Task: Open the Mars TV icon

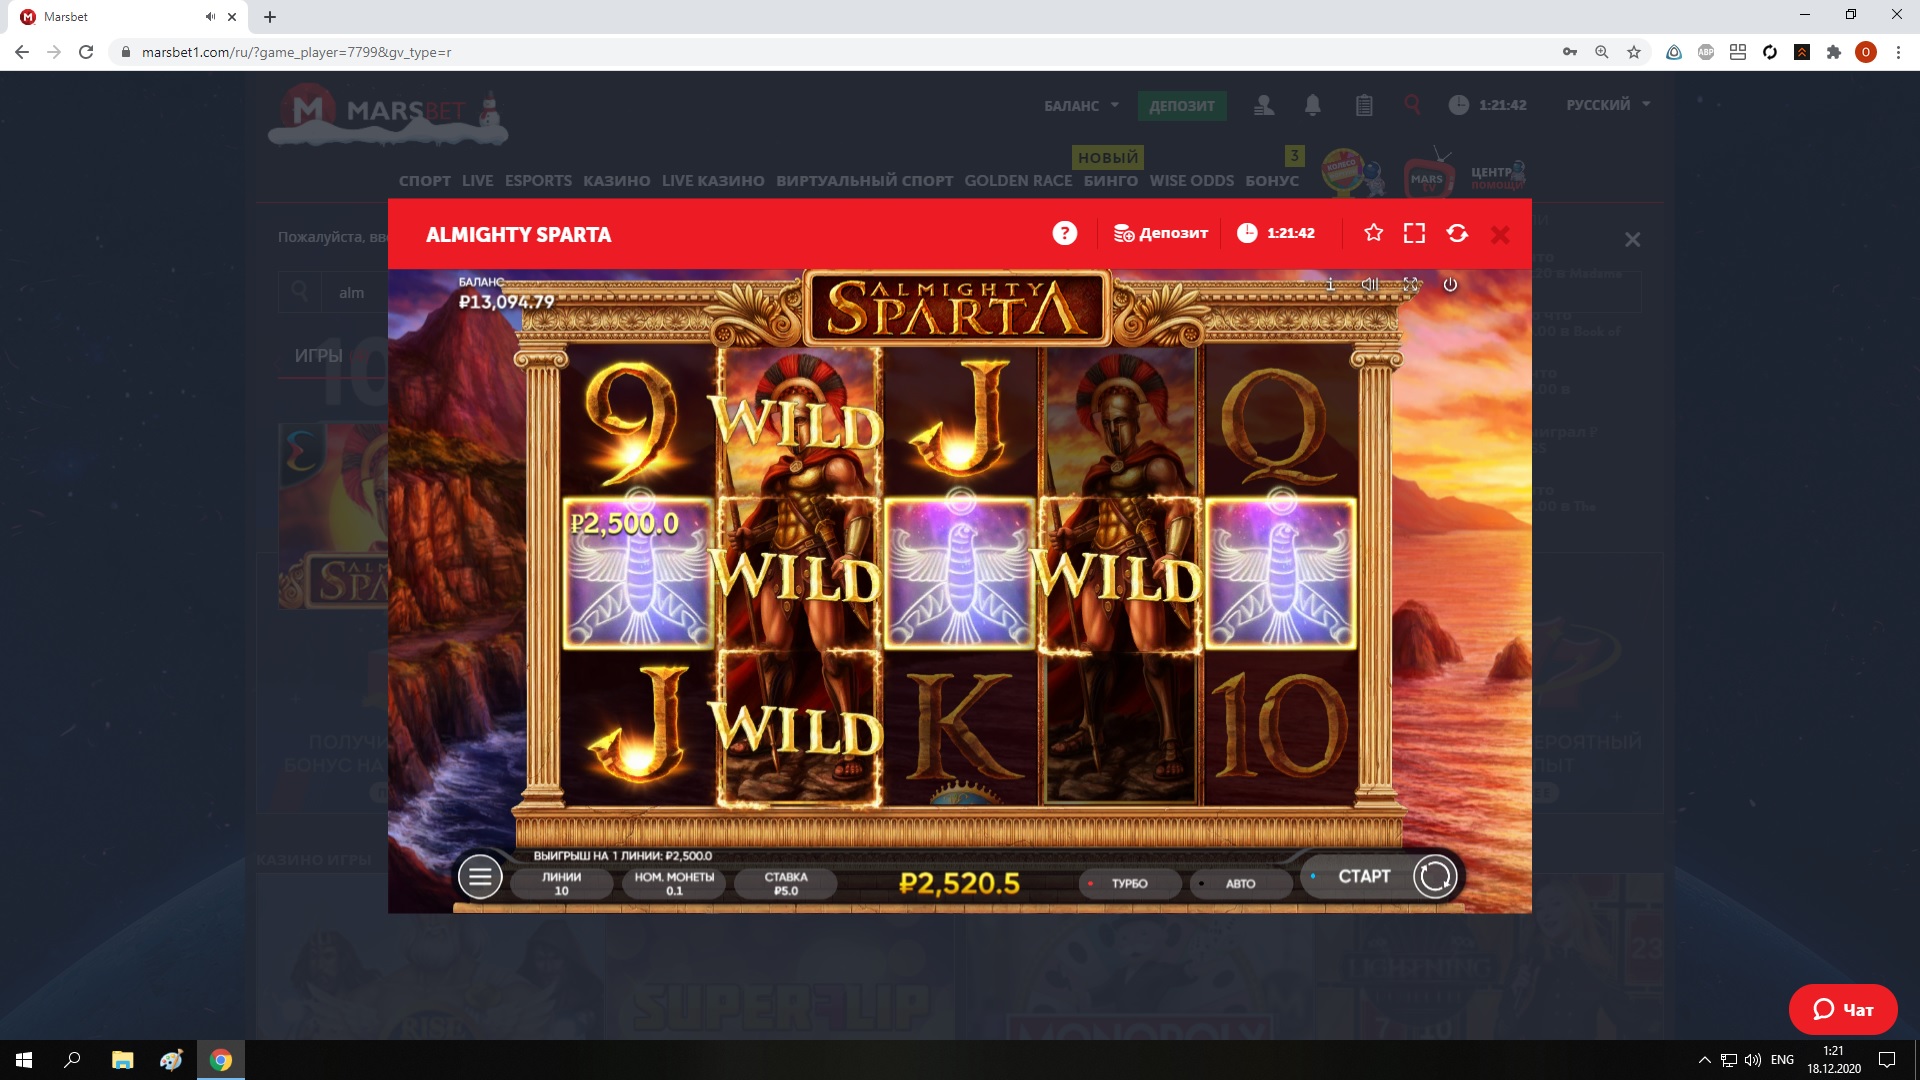Action: coord(1428,174)
